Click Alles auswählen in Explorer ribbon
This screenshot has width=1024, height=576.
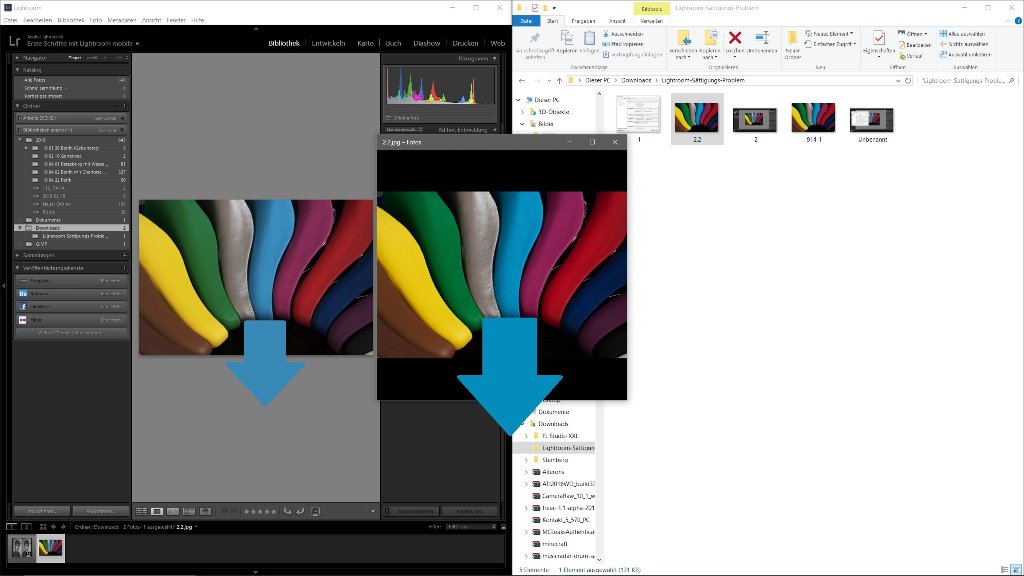coord(962,33)
